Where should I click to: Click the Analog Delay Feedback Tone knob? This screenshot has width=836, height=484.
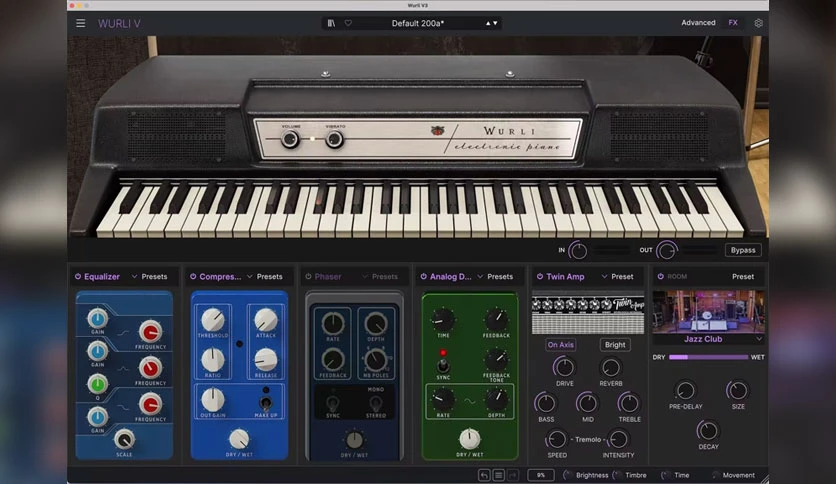tap(496, 360)
